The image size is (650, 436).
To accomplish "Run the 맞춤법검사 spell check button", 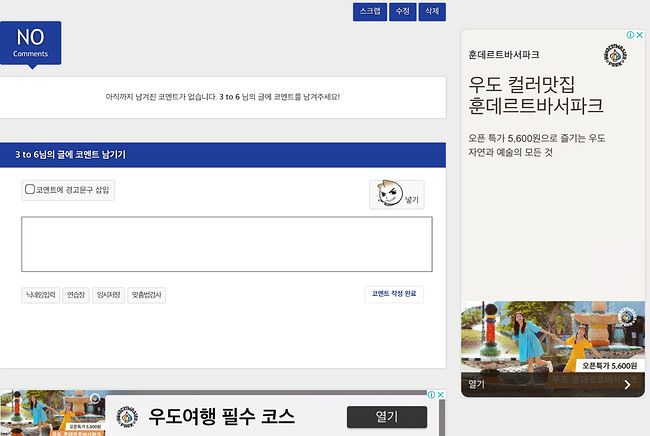I will [x=146, y=295].
